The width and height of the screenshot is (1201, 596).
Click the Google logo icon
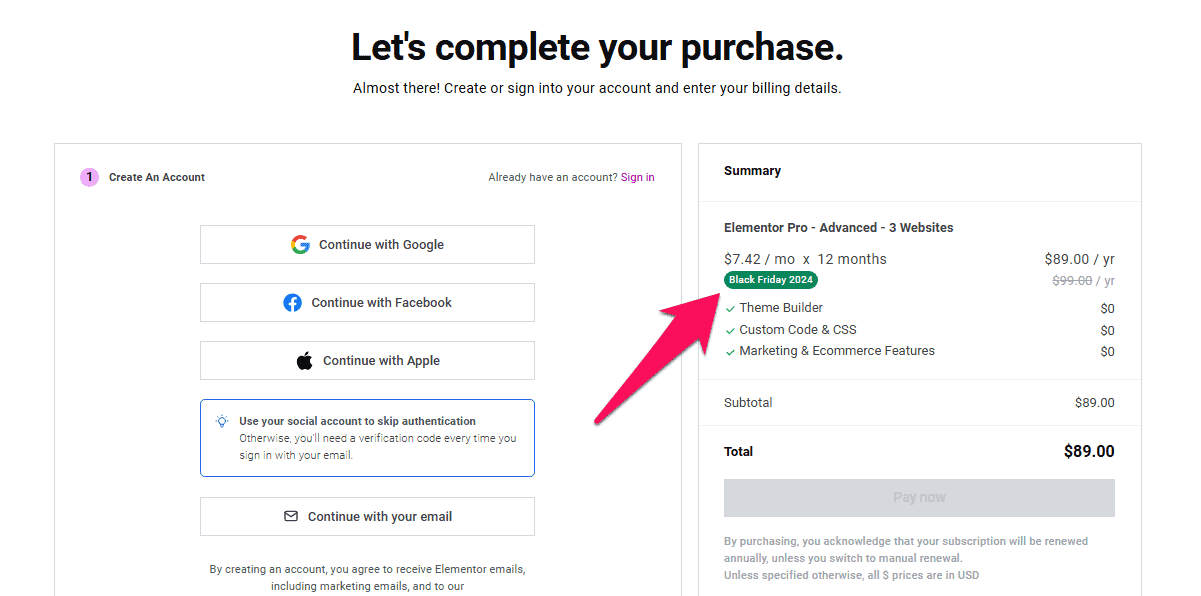pos(300,245)
